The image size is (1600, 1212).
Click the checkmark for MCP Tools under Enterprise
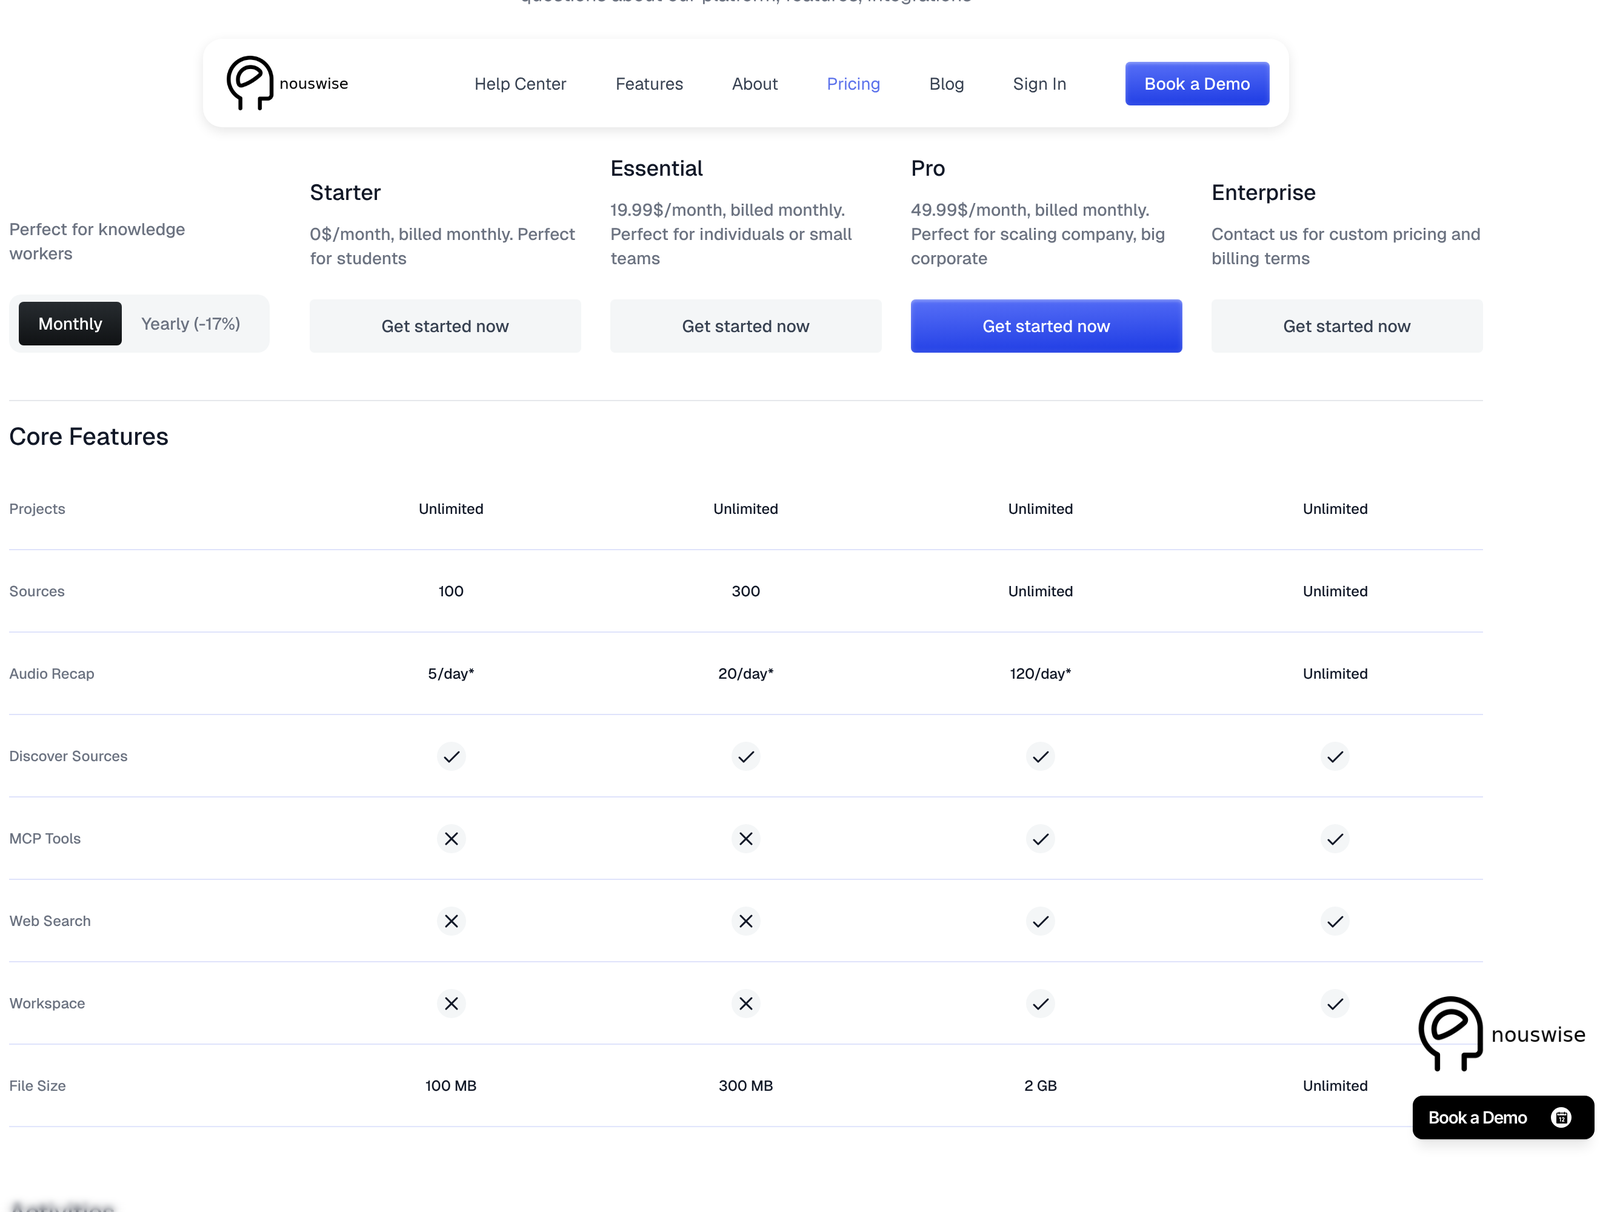1335,839
